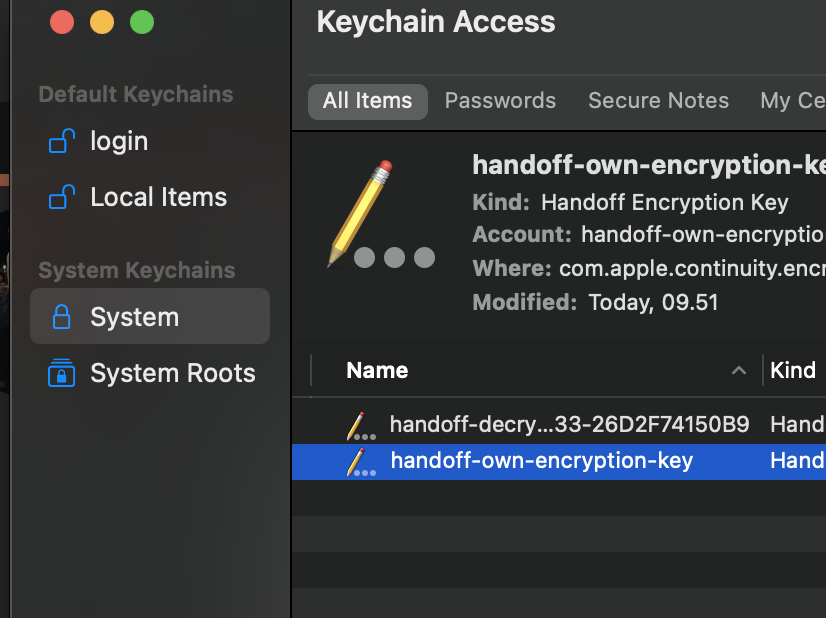Click the locked padlock icon beside System
Viewport: 826px width, 618px height.
point(62,316)
